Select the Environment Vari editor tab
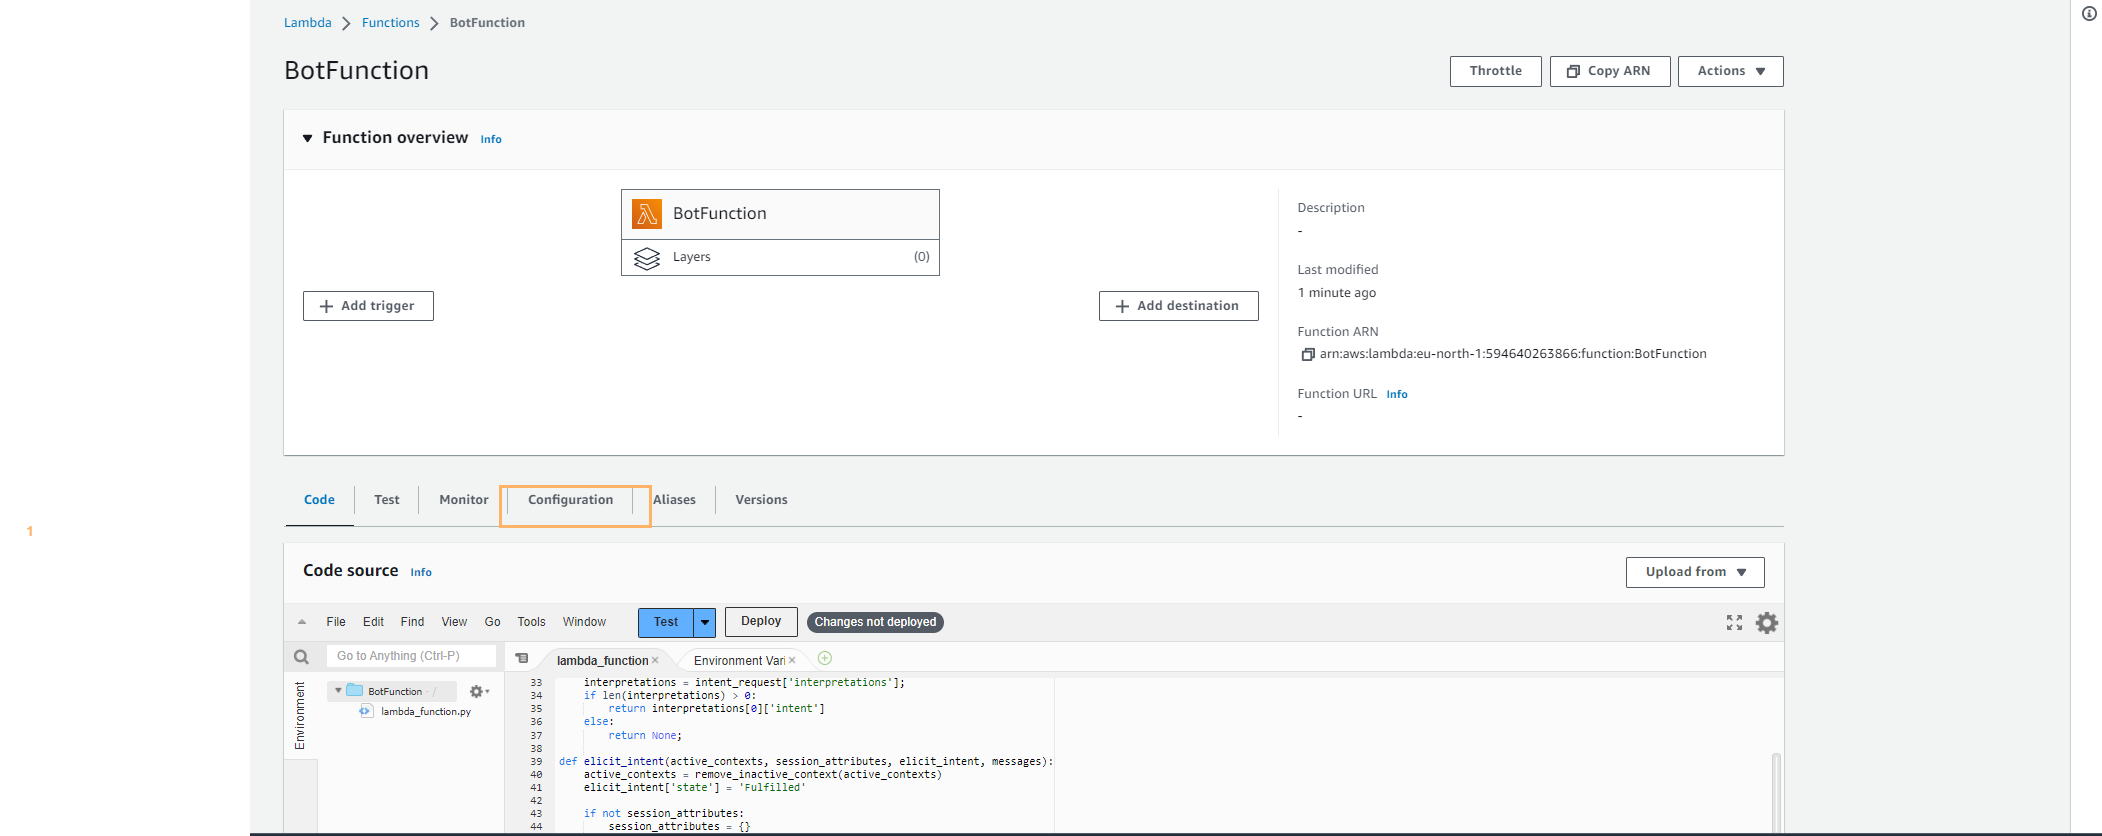Screen dimensions: 2102x836 pyautogui.click(x=739, y=661)
